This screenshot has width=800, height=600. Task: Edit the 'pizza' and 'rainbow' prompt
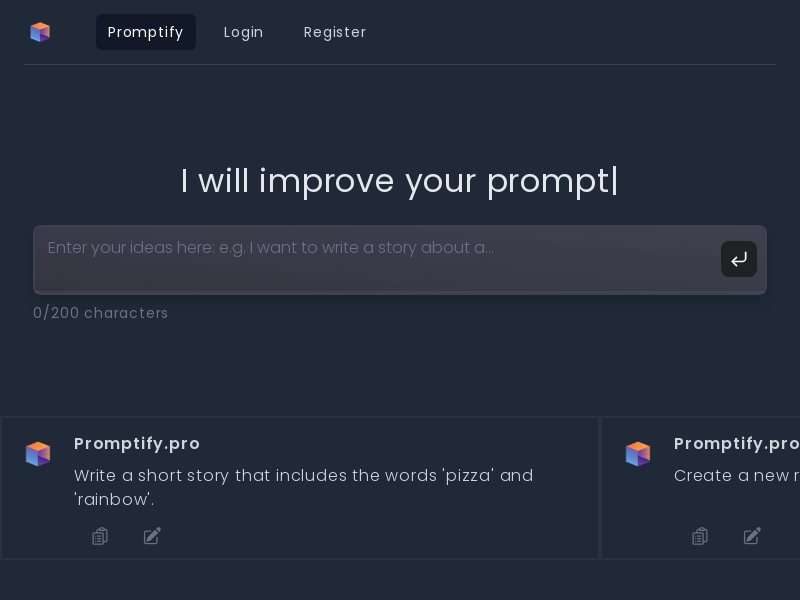coord(152,536)
